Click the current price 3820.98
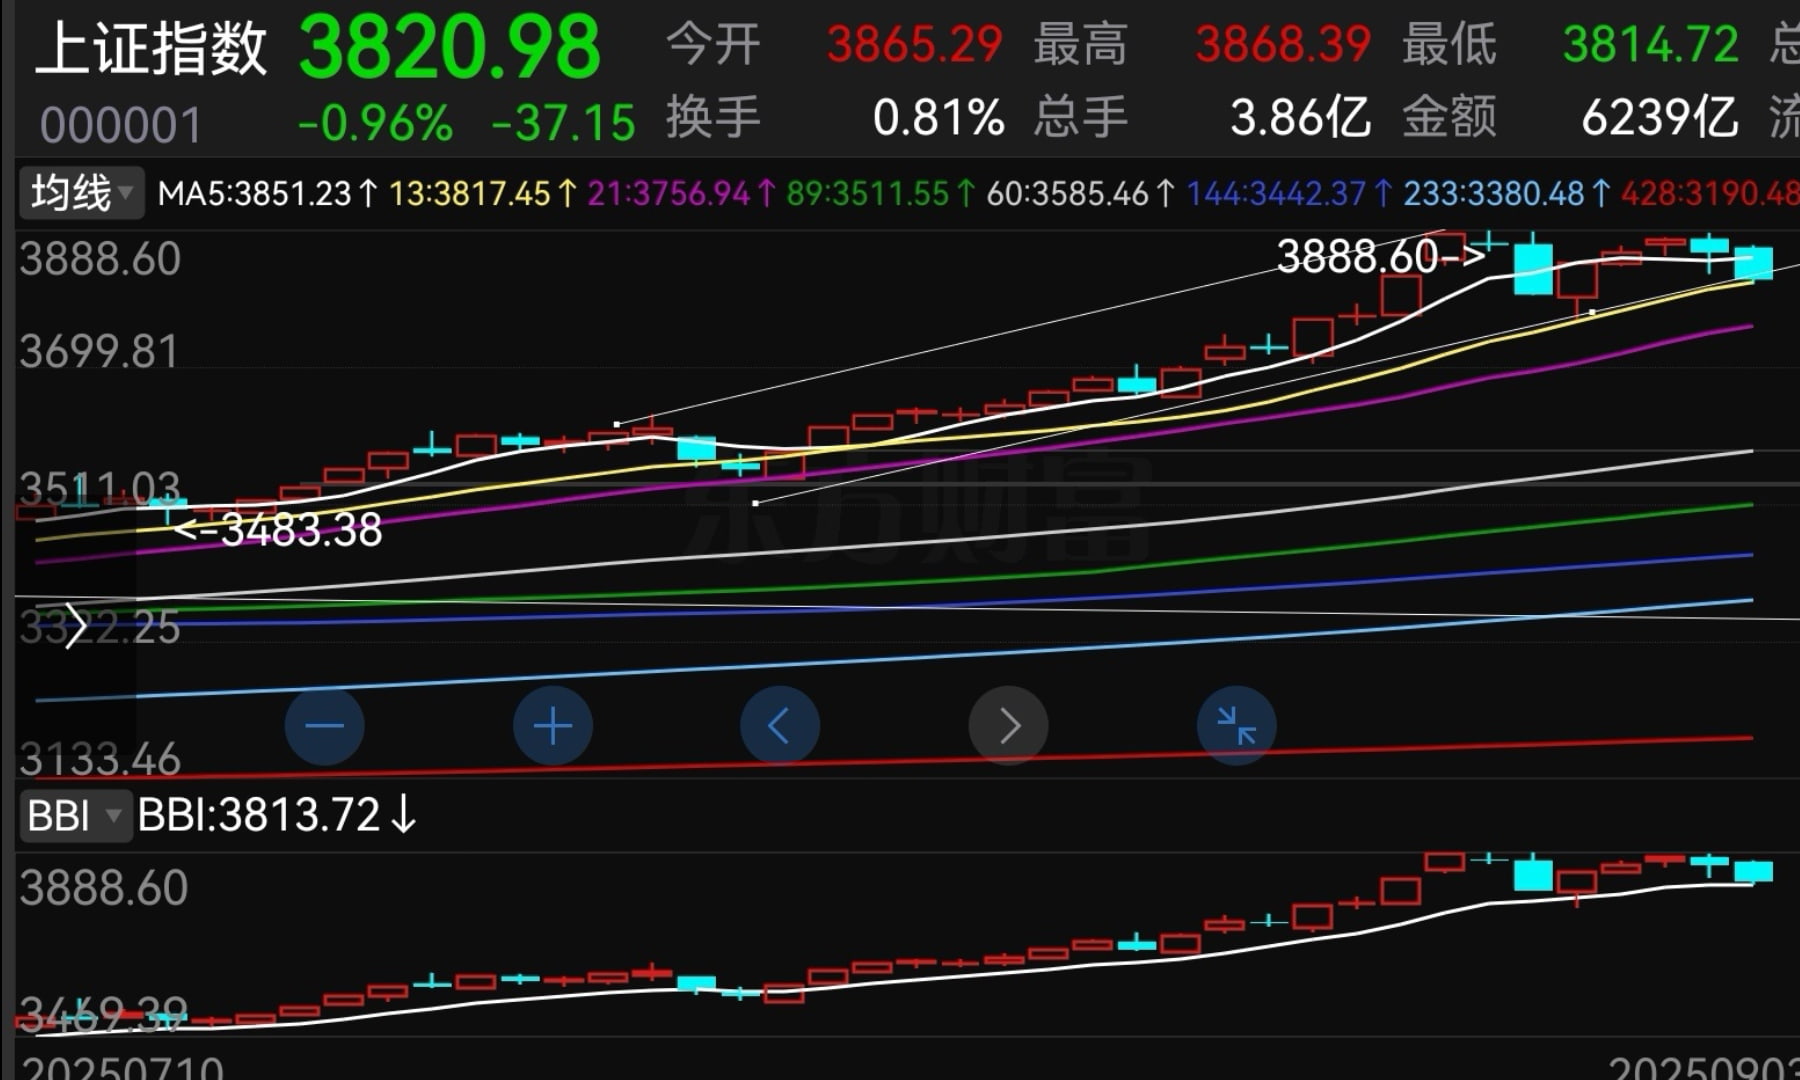Image resolution: width=1800 pixels, height=1080 pixels. coord(449,48)
